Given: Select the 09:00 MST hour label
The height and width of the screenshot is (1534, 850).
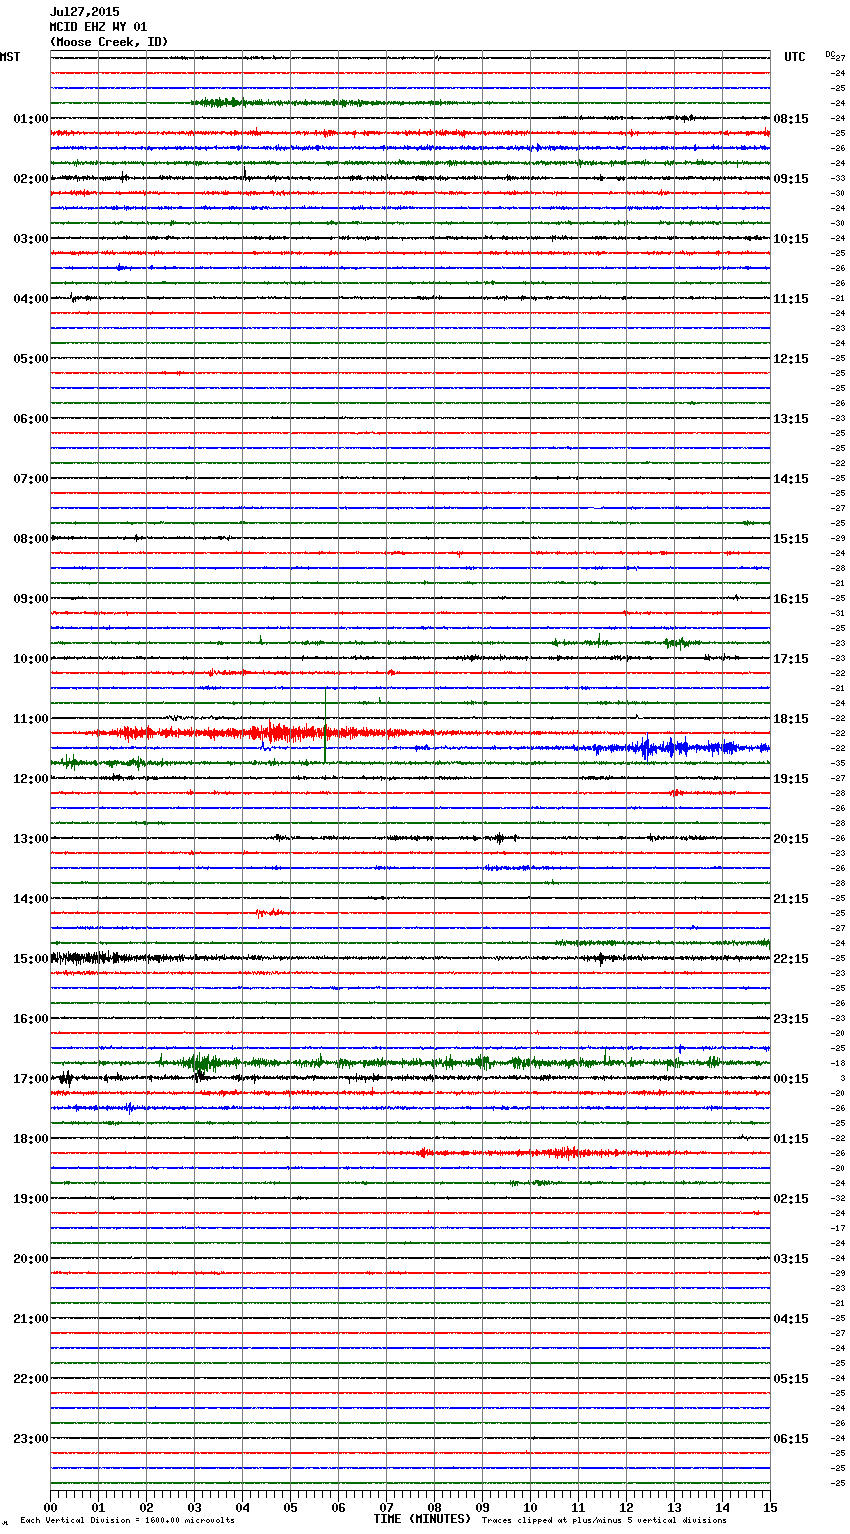Looking at the screenshot, I should (x=31, y=599).
